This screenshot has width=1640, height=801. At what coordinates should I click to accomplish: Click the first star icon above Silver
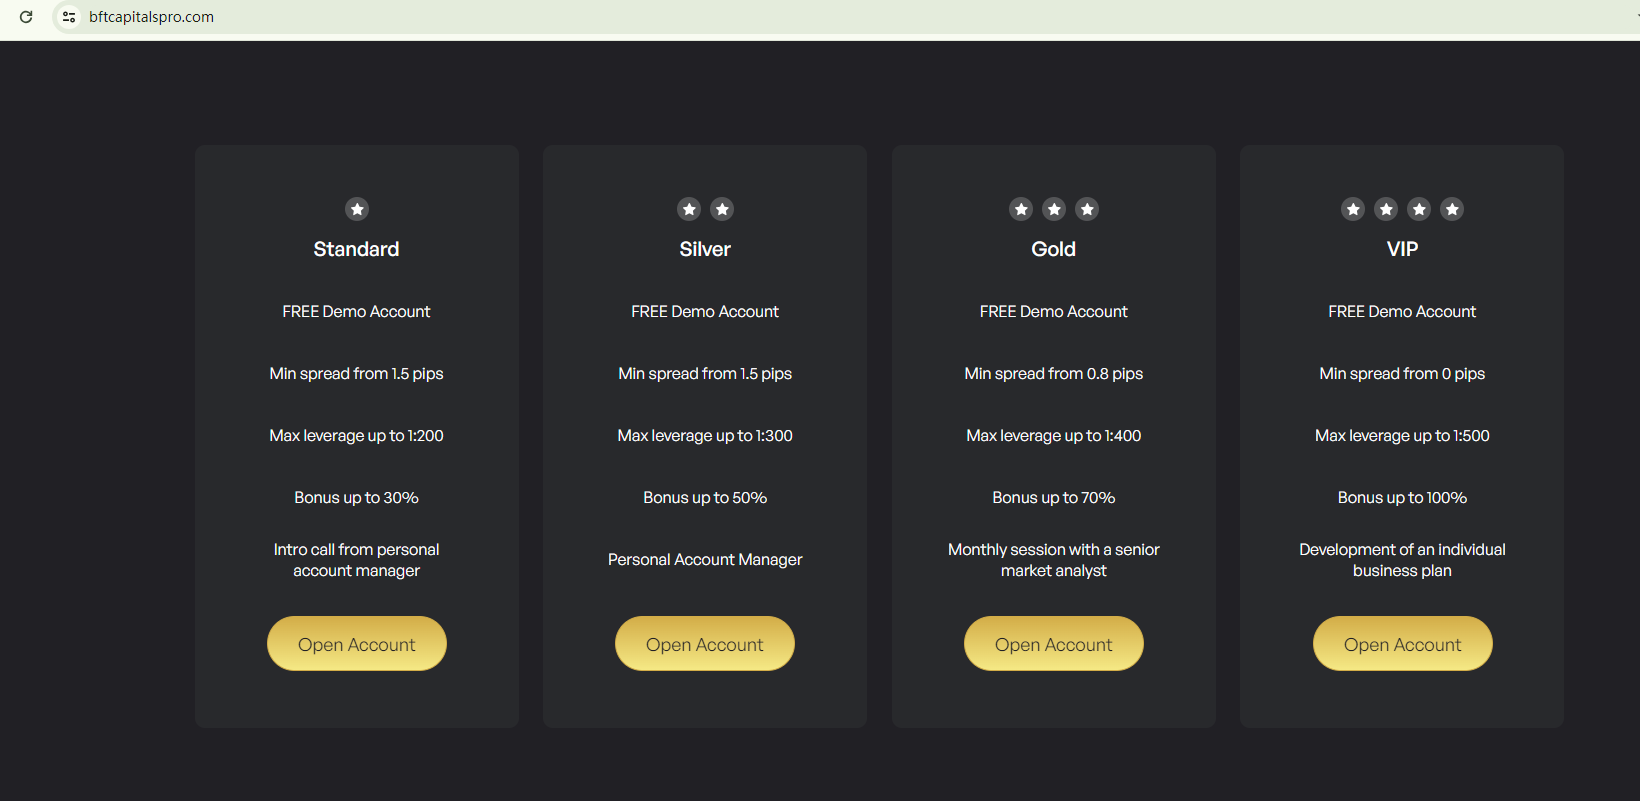click(689, 209)
